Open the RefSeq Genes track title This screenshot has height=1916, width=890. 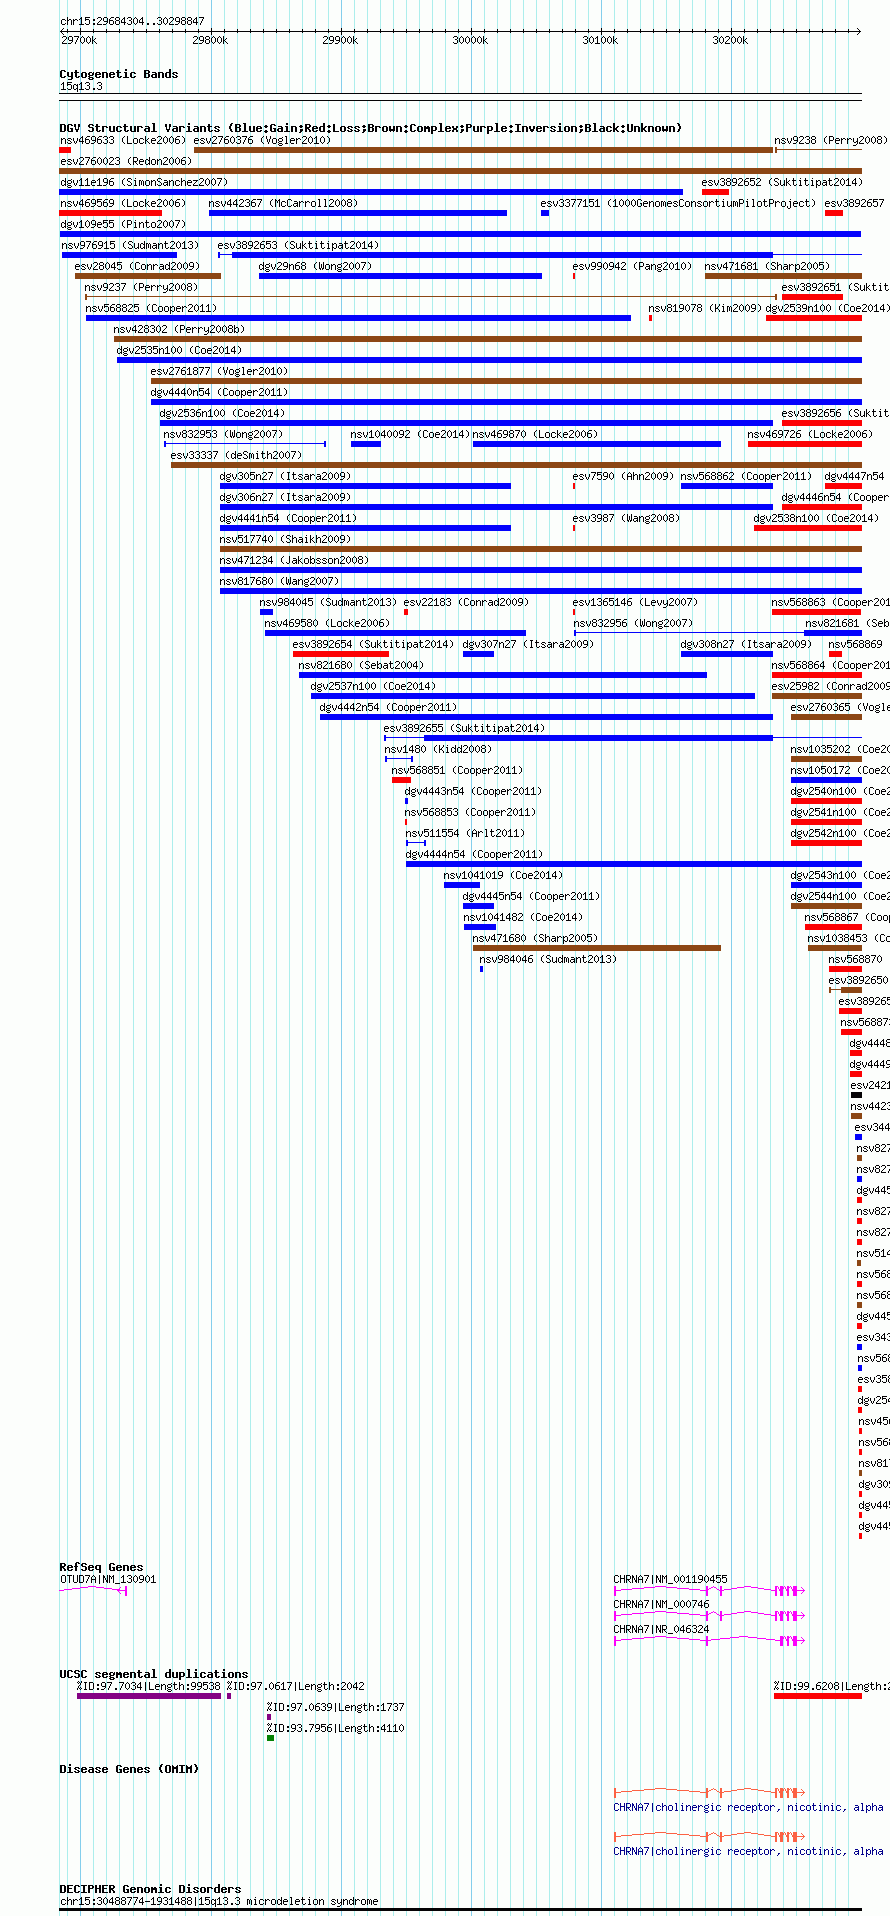[101, 1567]
